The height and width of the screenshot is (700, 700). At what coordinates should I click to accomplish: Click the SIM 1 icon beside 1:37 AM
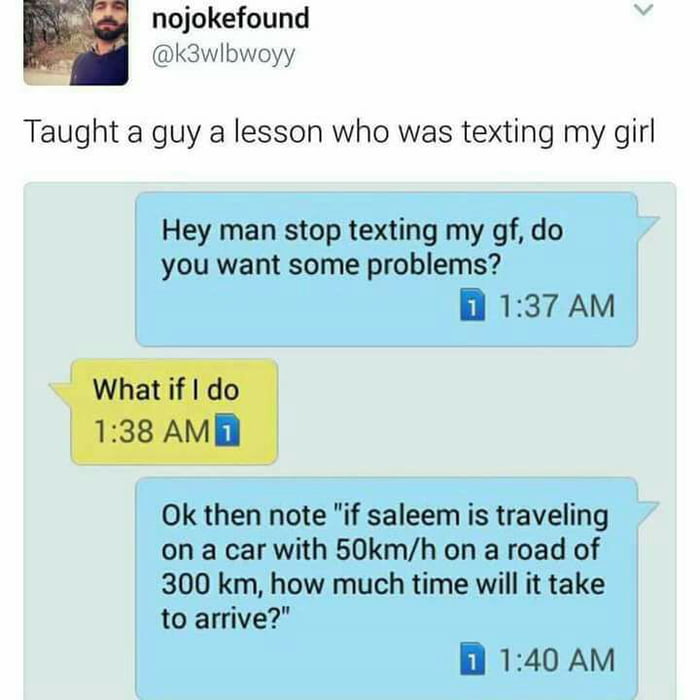click(x=472, y=305)
